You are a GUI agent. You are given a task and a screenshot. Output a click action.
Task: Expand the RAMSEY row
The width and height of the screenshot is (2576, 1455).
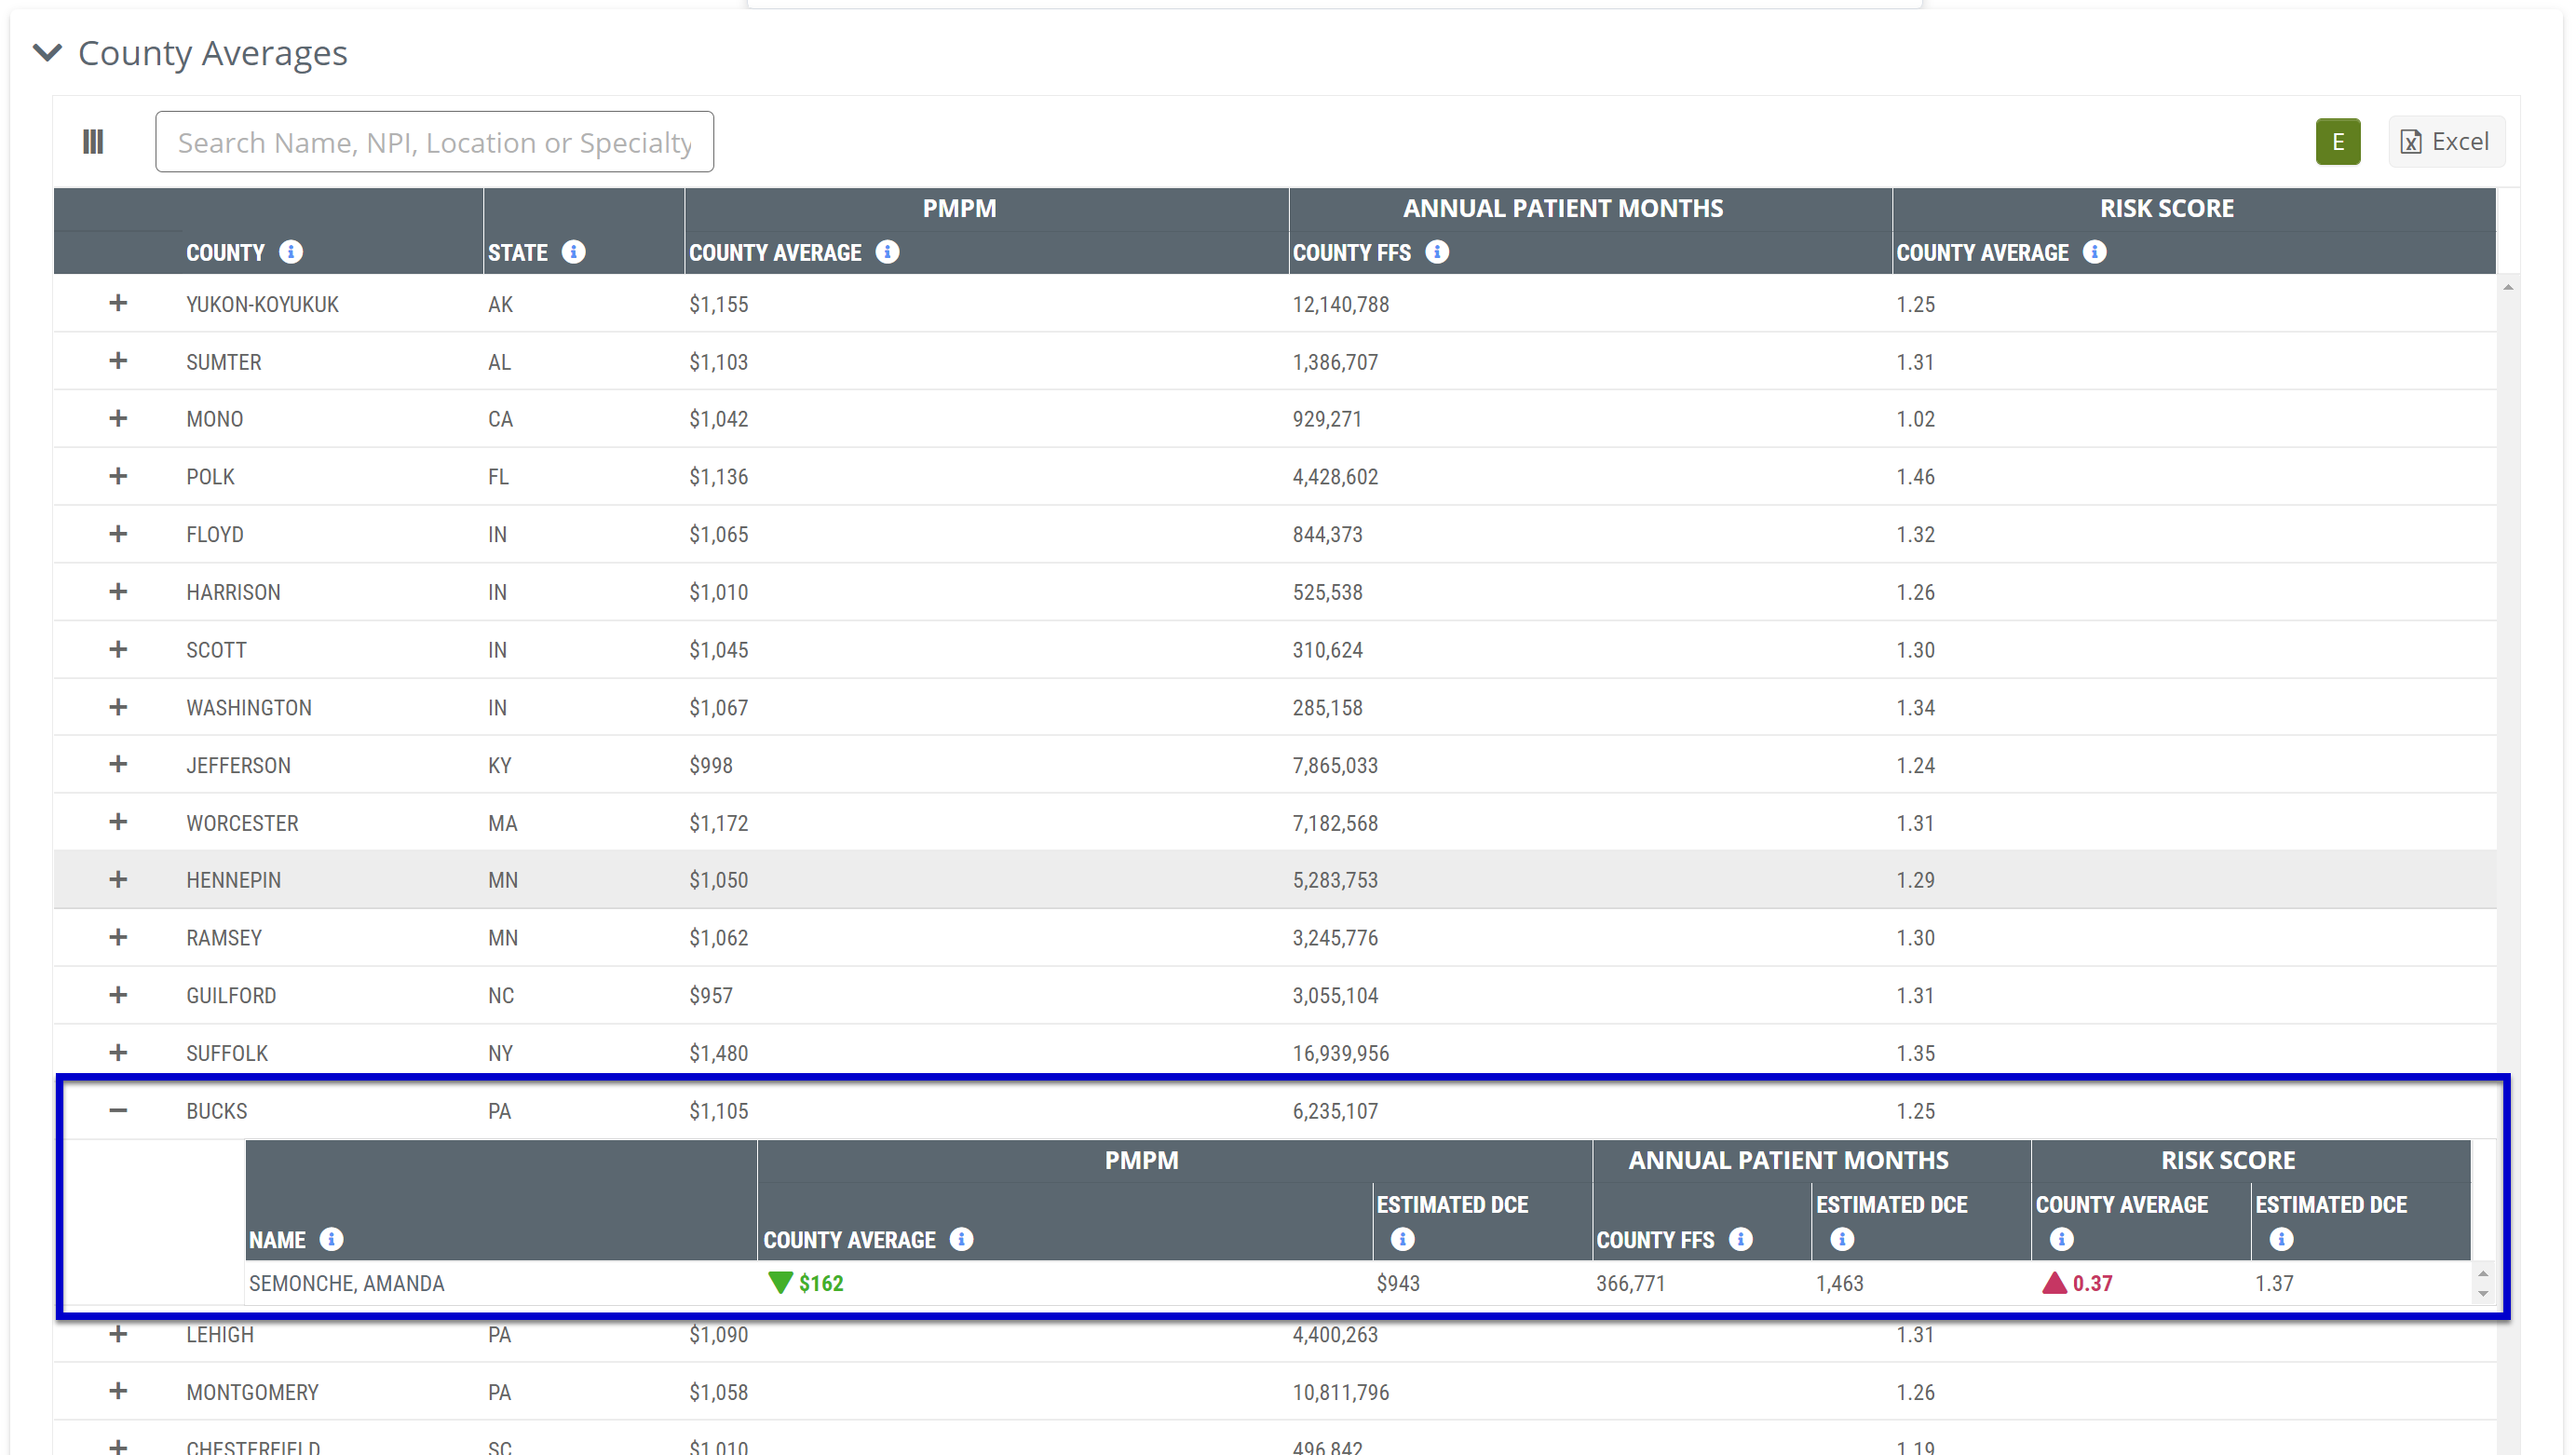pos(118,937)
